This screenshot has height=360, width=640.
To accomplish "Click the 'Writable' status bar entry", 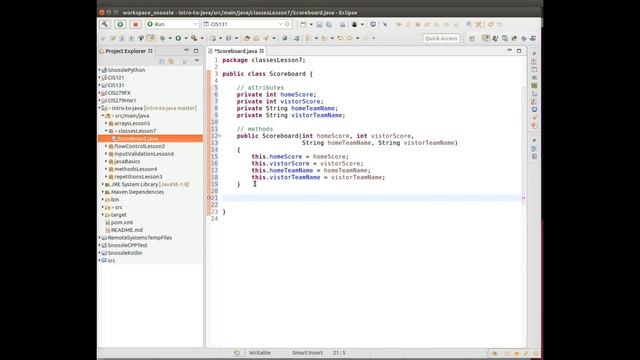I will 260,353.
